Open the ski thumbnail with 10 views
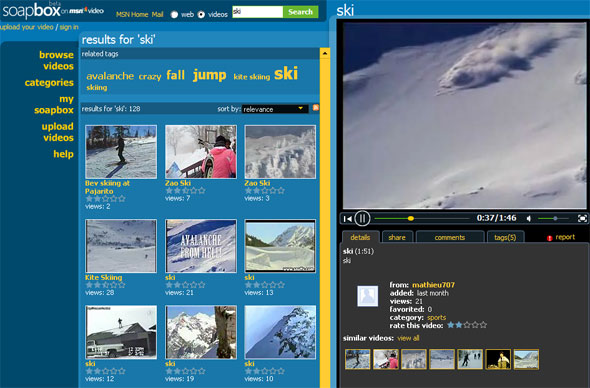 pos(280,332)
